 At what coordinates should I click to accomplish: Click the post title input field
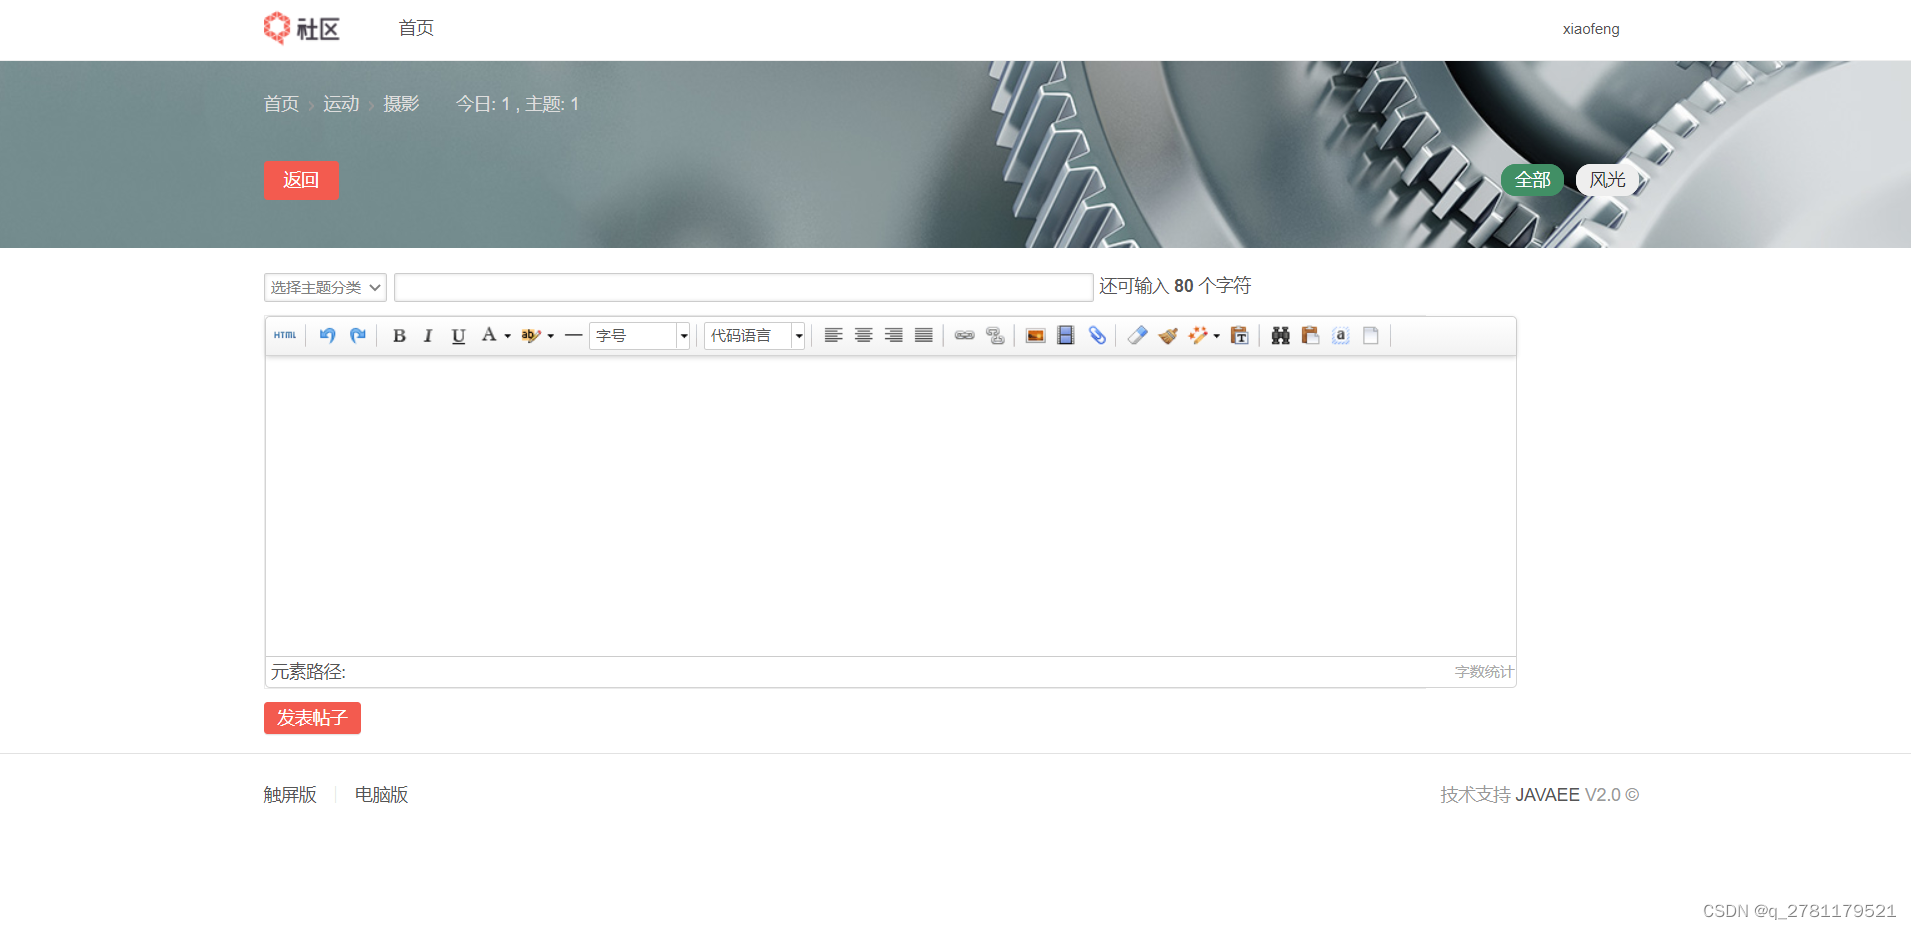[x=743, y=287]
